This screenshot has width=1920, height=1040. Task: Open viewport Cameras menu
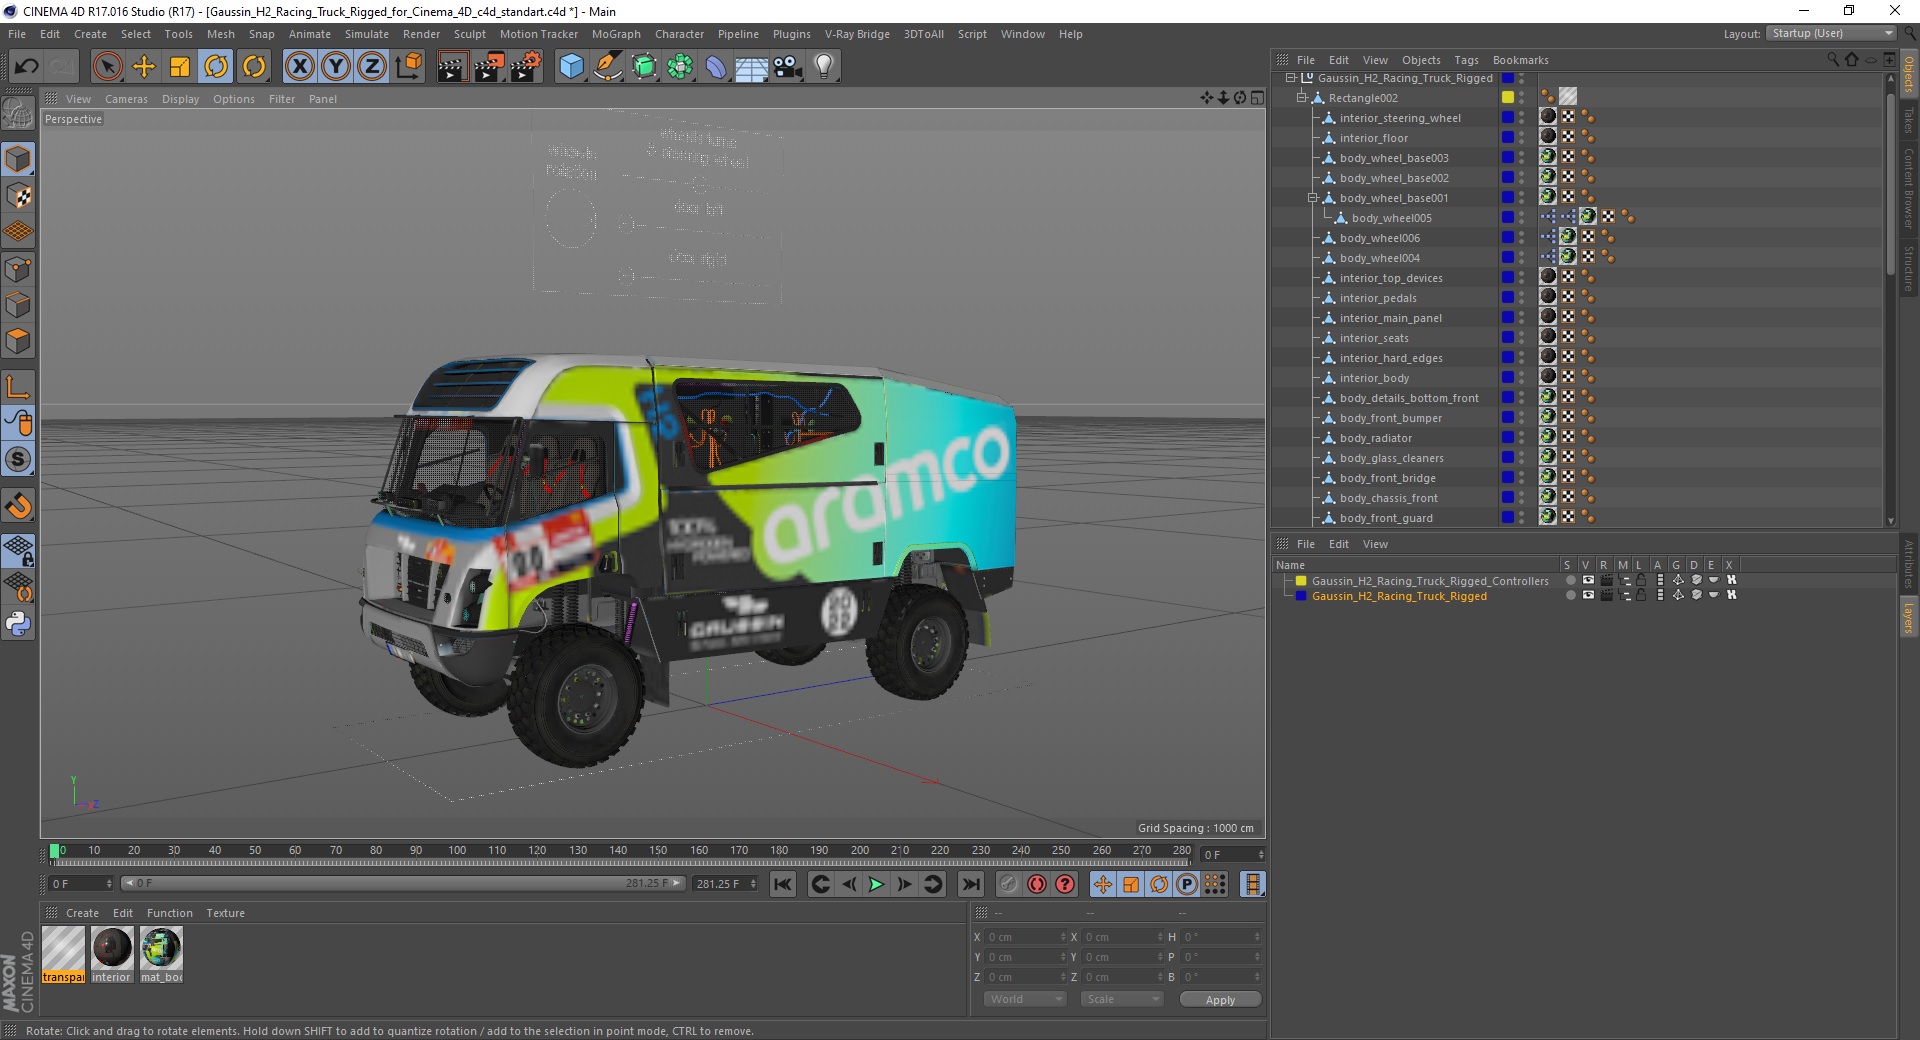[x=126, y=99]
